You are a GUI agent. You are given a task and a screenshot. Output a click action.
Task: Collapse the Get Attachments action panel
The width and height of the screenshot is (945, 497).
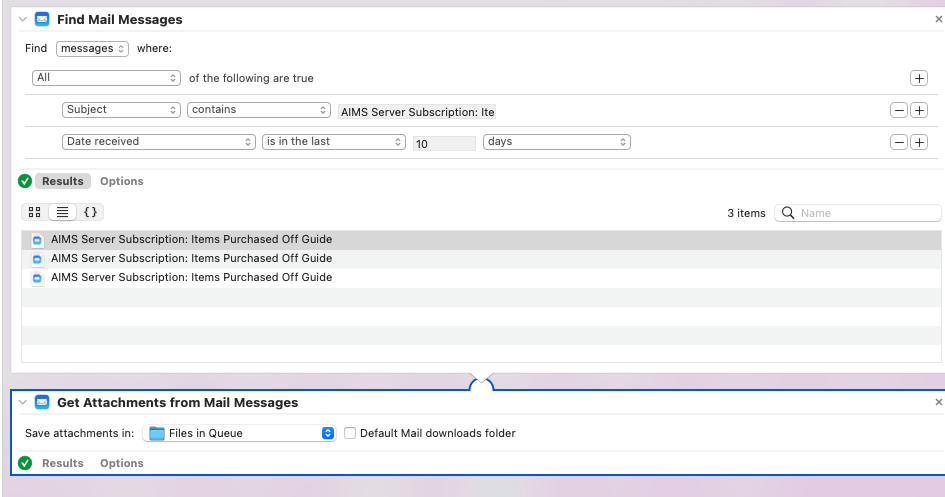23,403
